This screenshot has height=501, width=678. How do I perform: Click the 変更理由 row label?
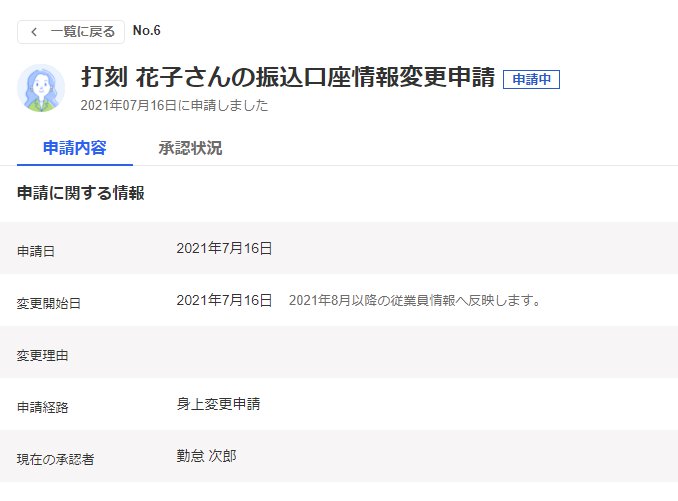pos(42,355)
